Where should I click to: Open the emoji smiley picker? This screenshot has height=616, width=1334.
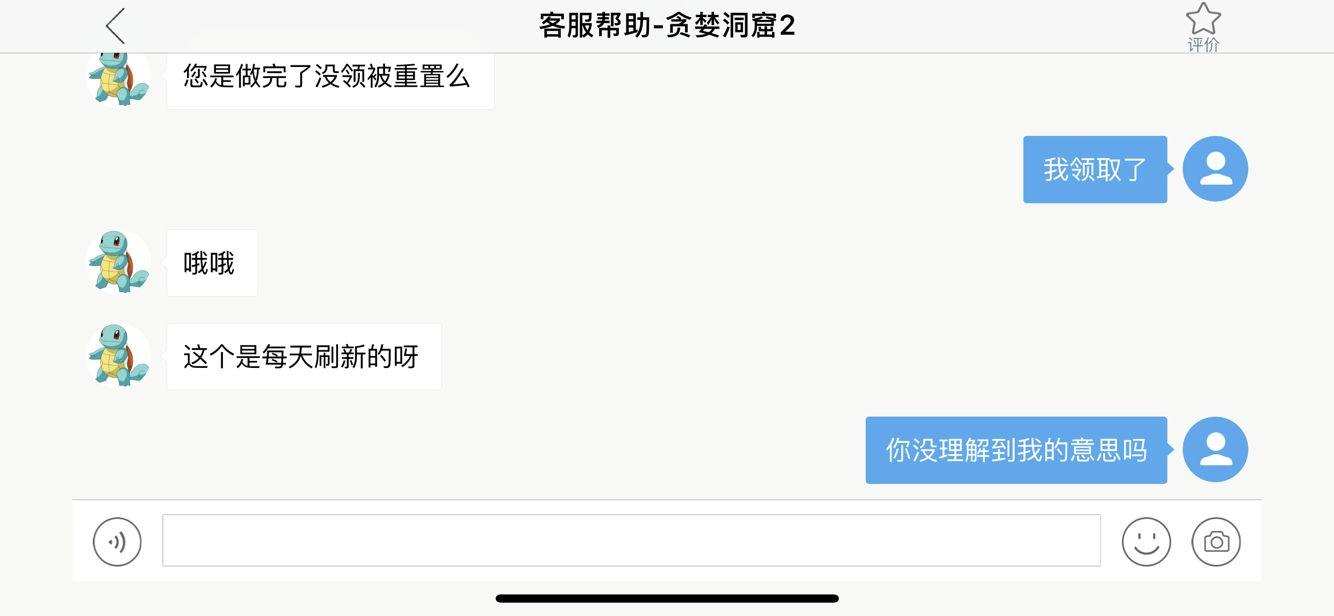(1146, 541)
